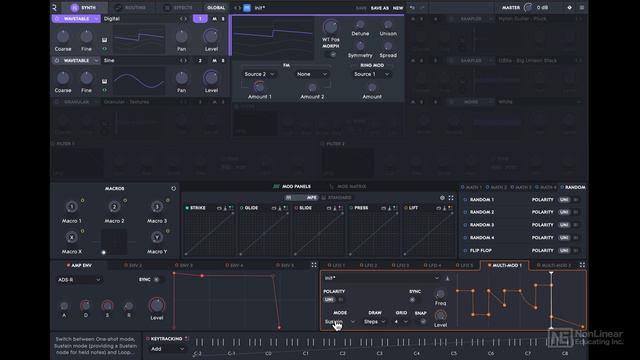This screenshot has height=360, width=640.
Task: Switch to the Effects tab
Action: pyautogui.click(x=178, y=7)
